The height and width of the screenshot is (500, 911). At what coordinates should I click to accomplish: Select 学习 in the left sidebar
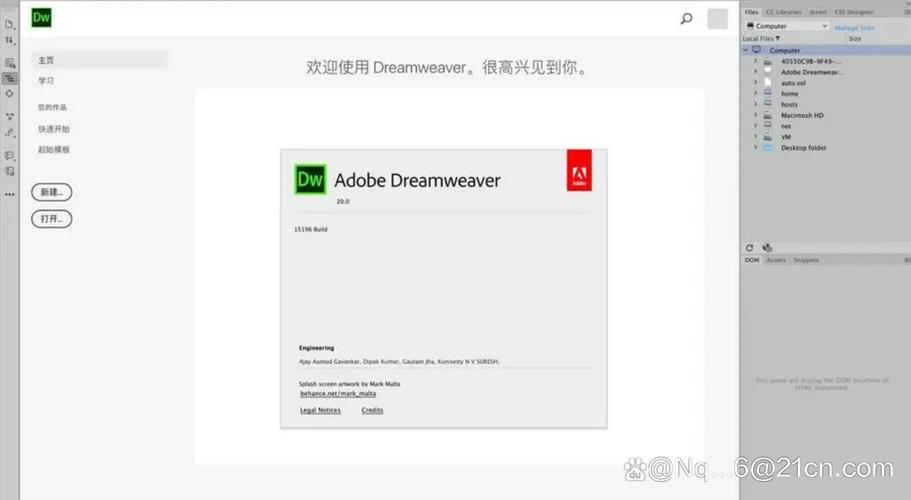coord(46,81)
